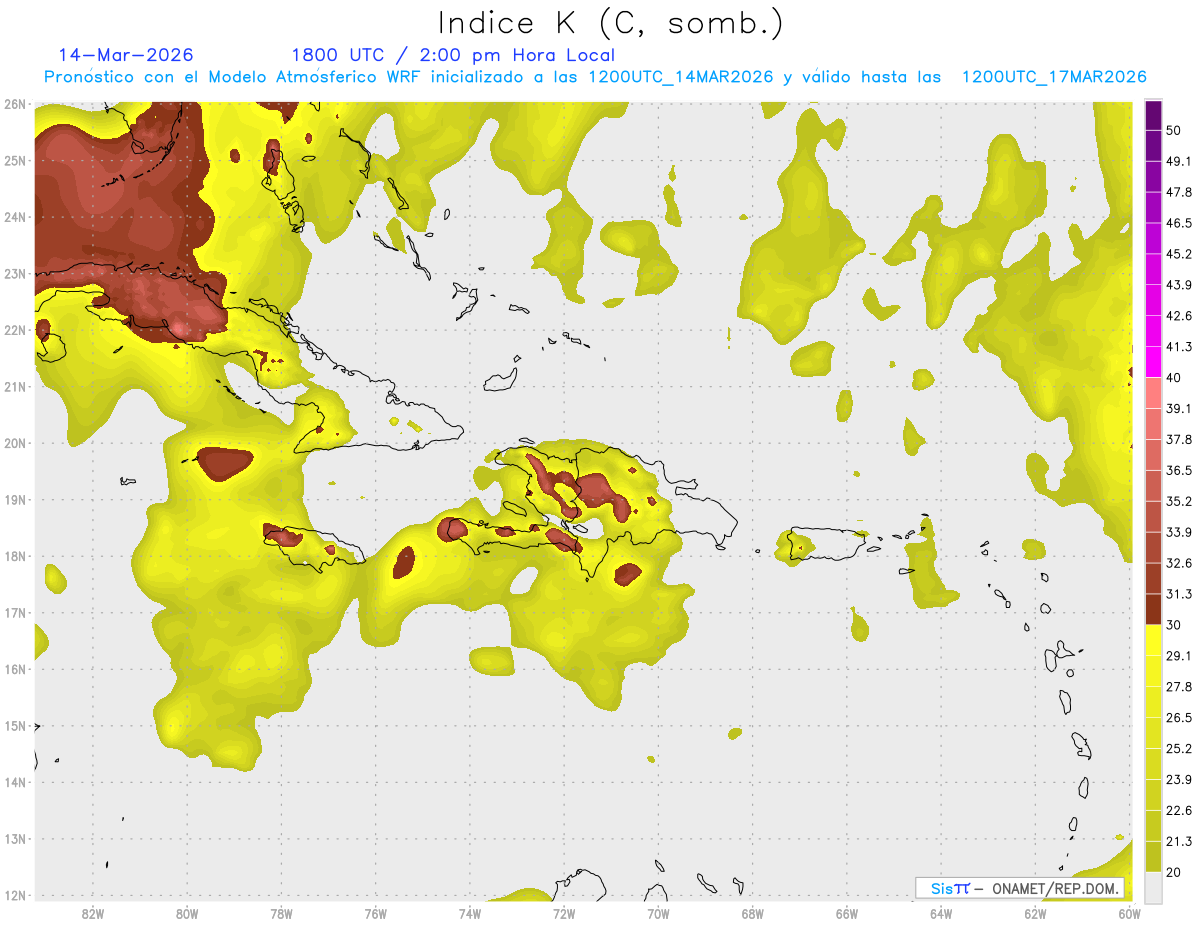Click the colorbar label "29.1"
This screenshot has width=1200, height=927.
click(1179, 656)
